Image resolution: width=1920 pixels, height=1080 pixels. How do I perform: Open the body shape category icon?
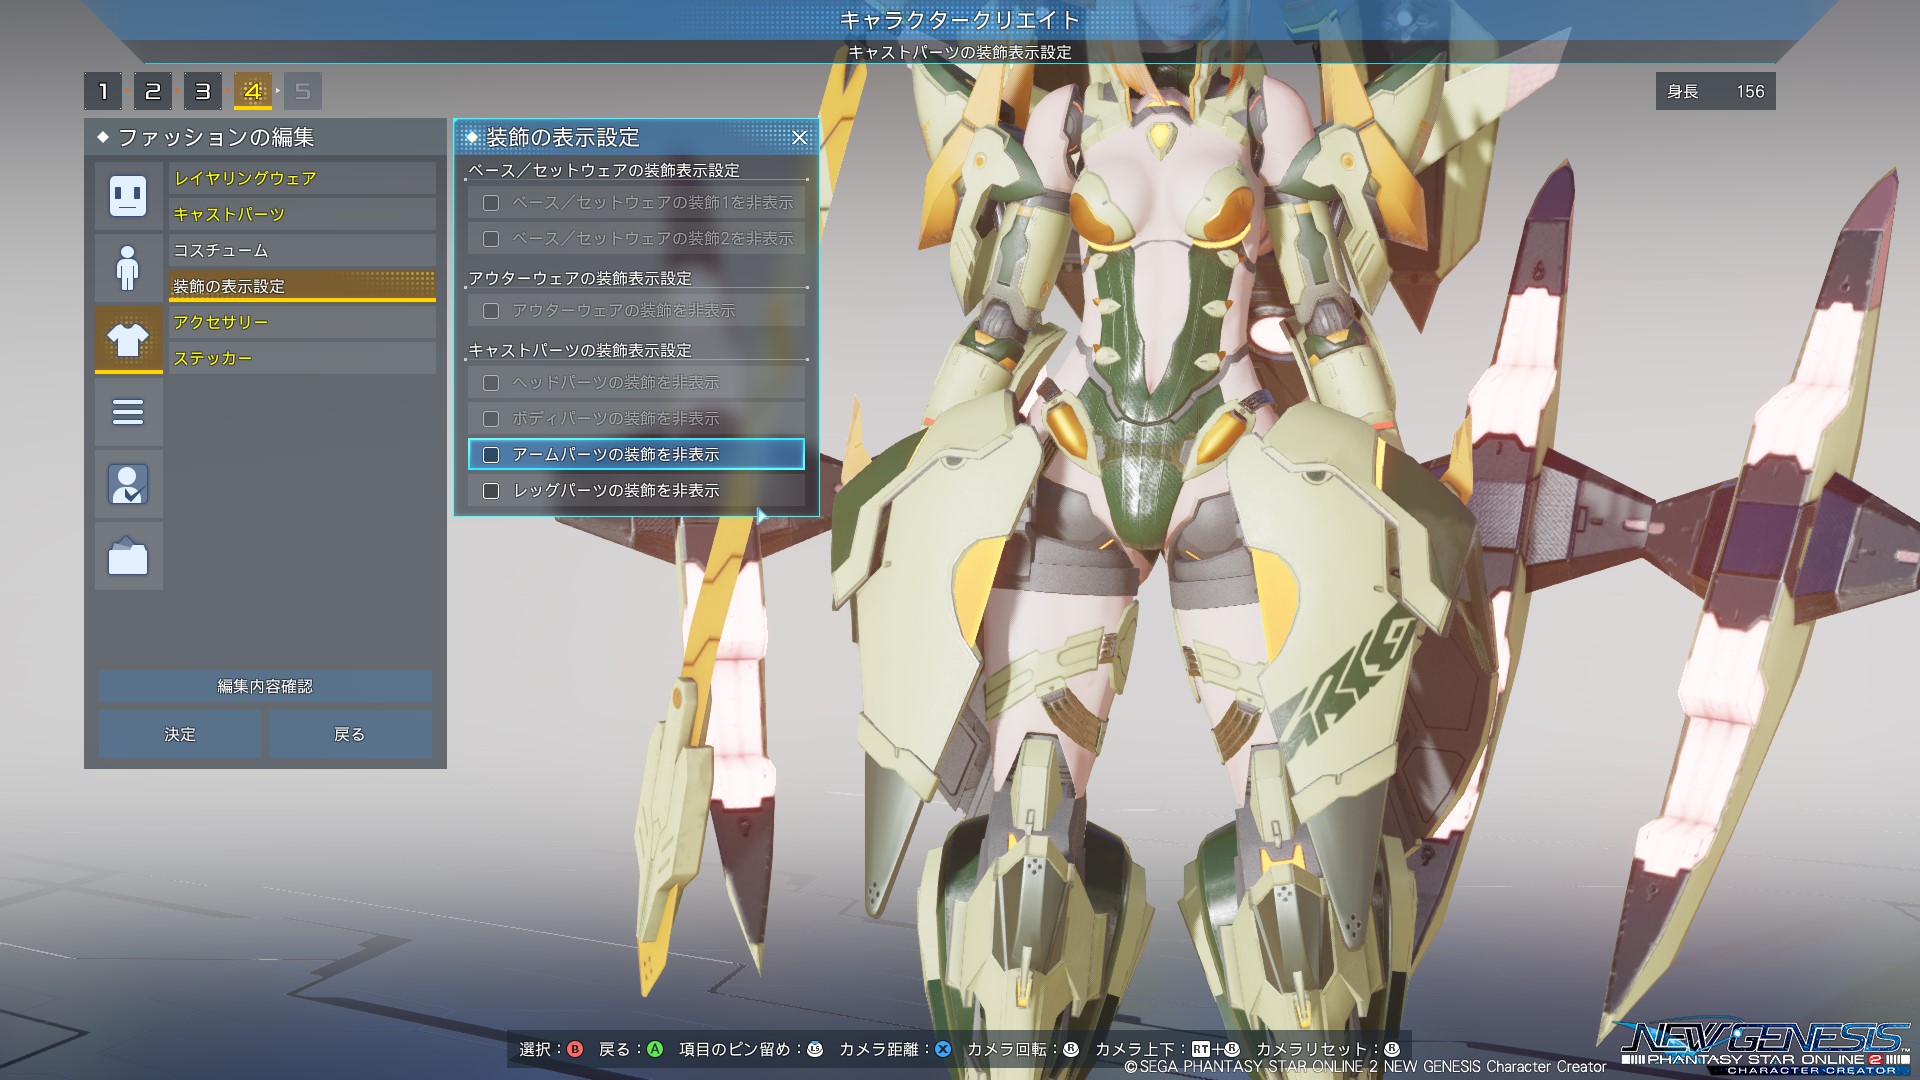[x=128, y=268]
